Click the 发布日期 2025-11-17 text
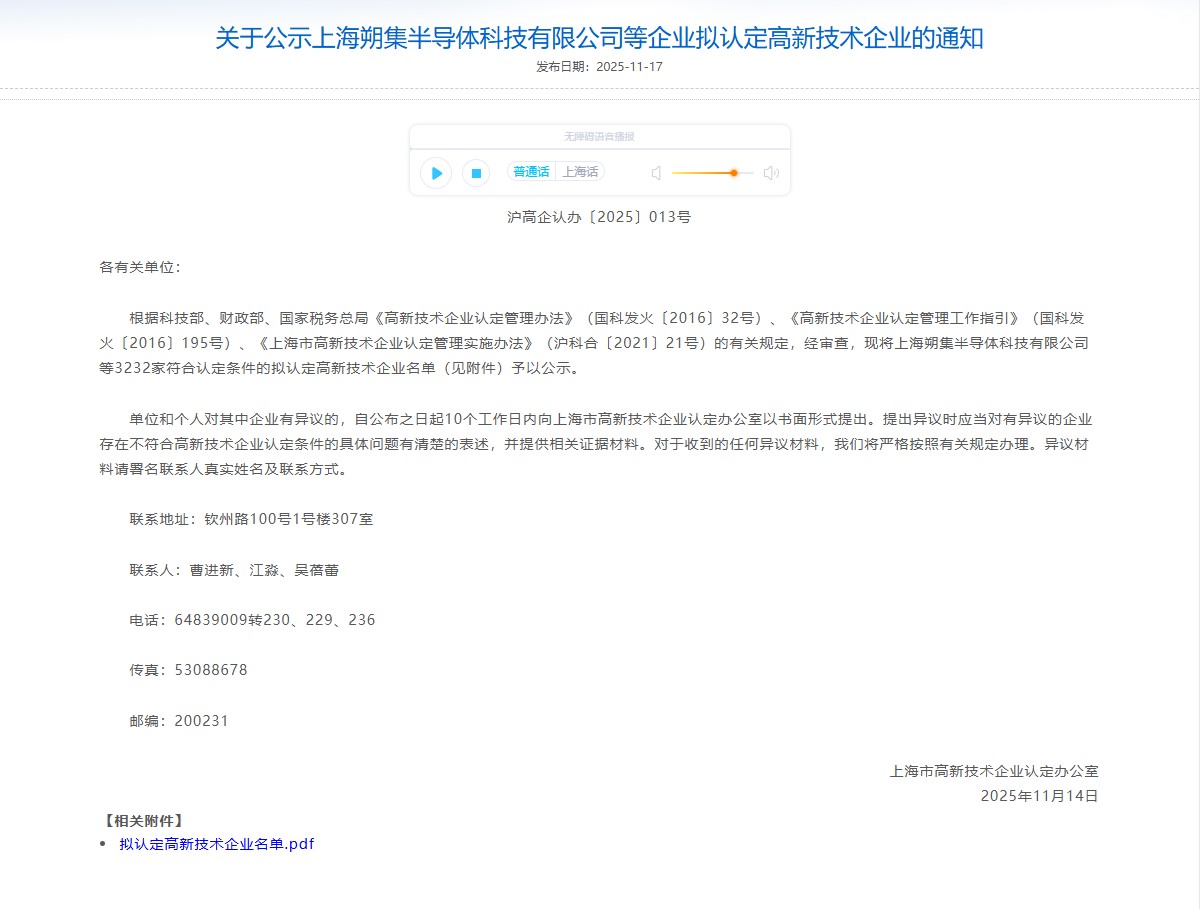The width and height of the screenshot is (1200, 909). coord(599,67)
